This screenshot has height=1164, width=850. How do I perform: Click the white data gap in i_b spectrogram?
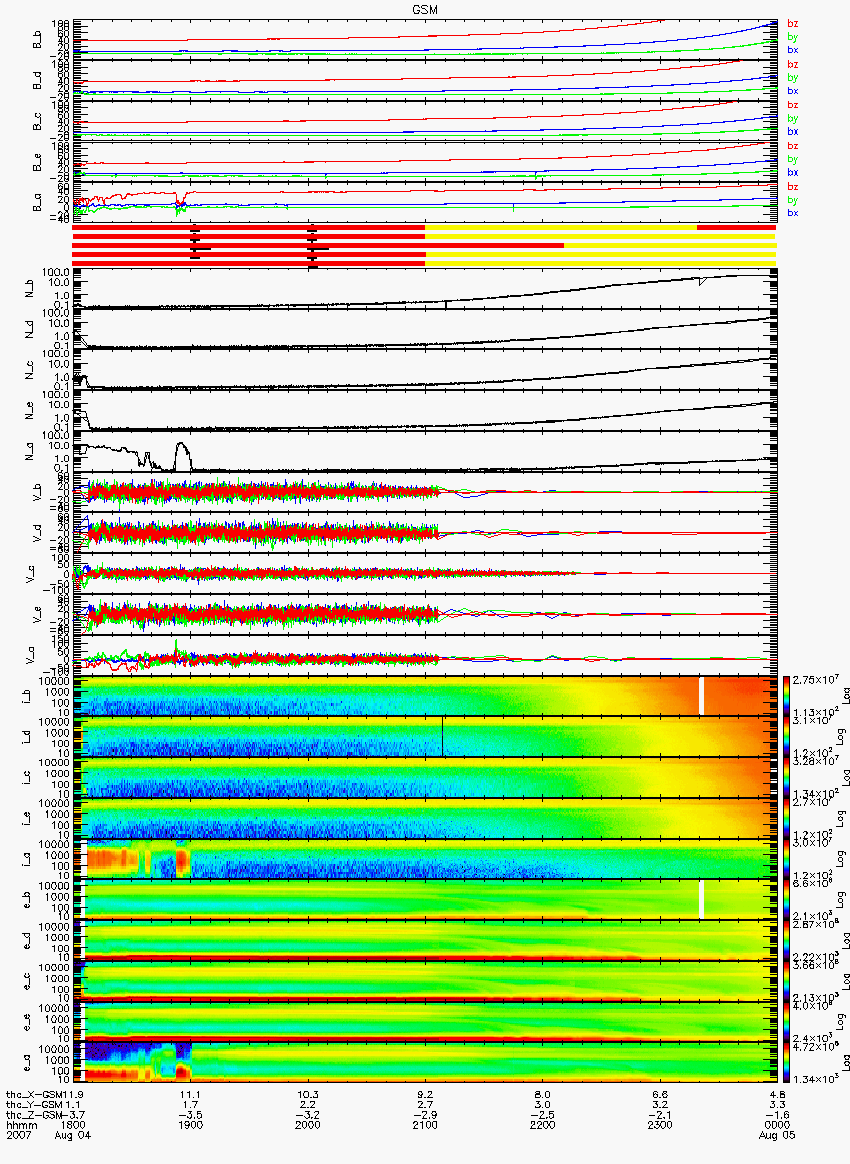tap(701, 696)
